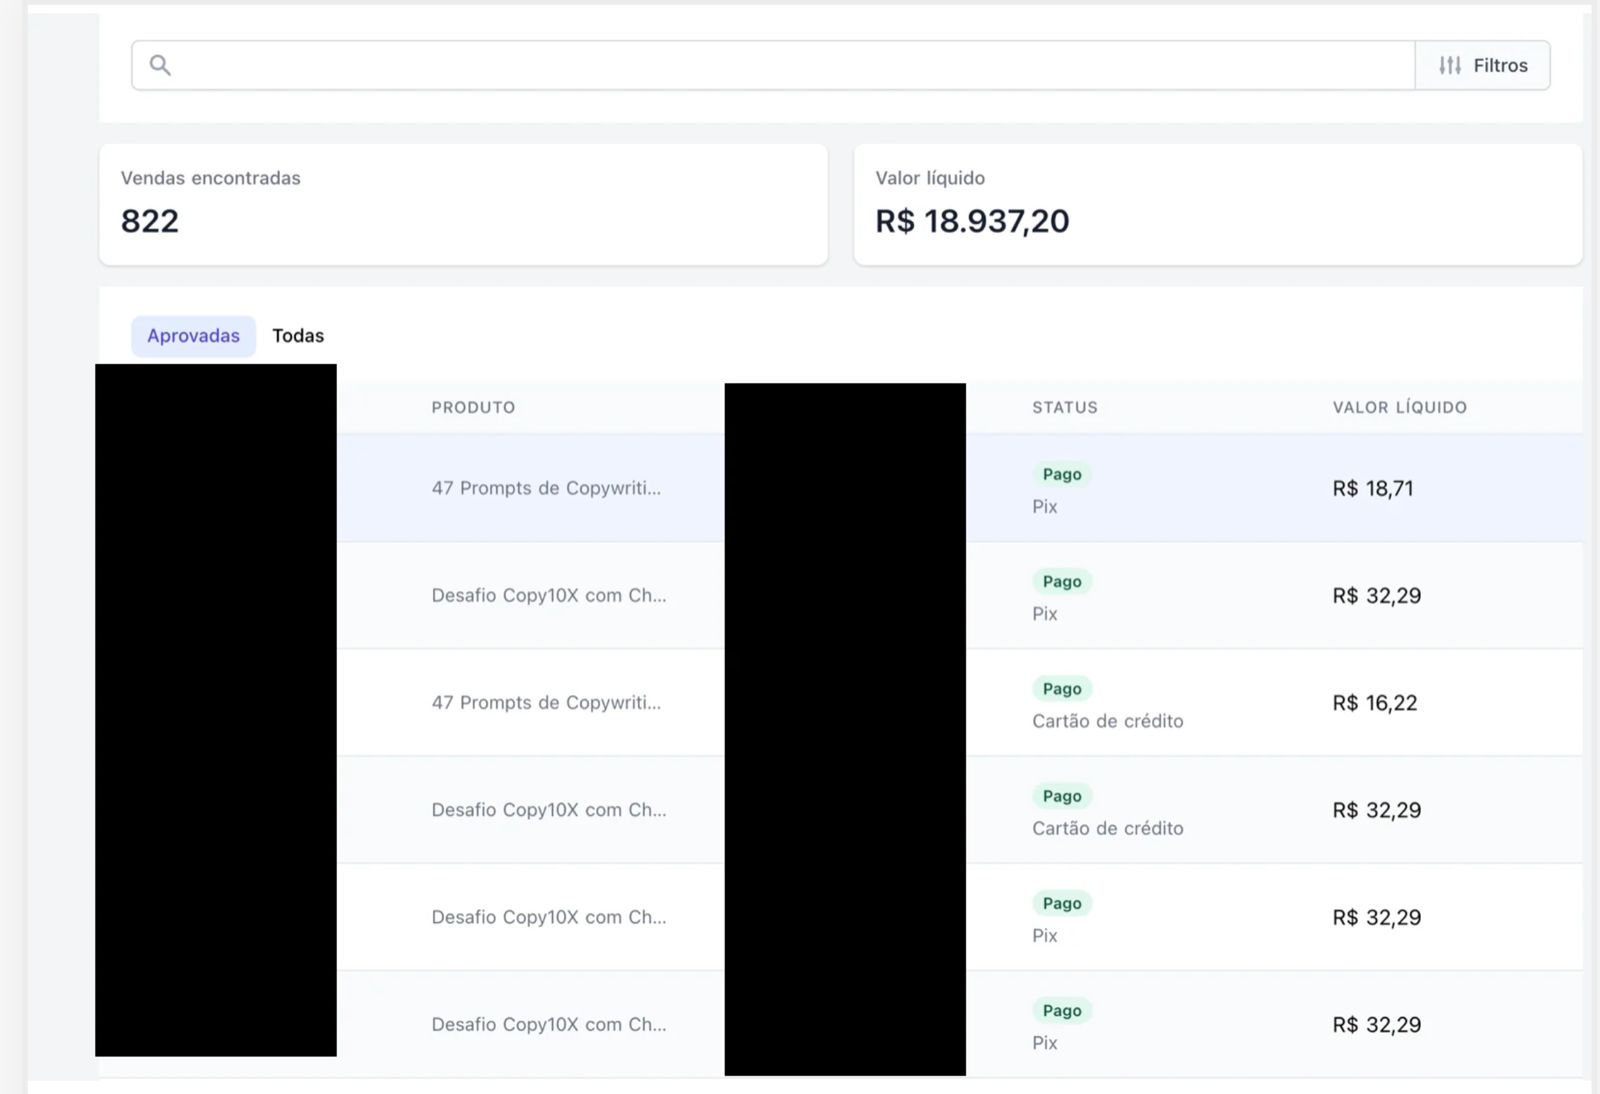Switch to the Todas tab
The width and height of the screenshot is (1600, 1094).
coord(298,336)
